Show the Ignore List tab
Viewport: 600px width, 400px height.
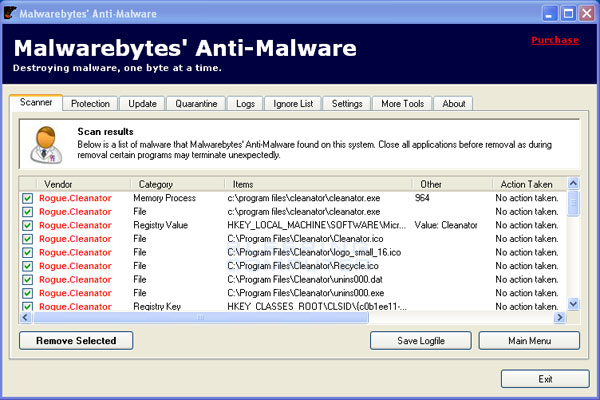pos(293,104)
